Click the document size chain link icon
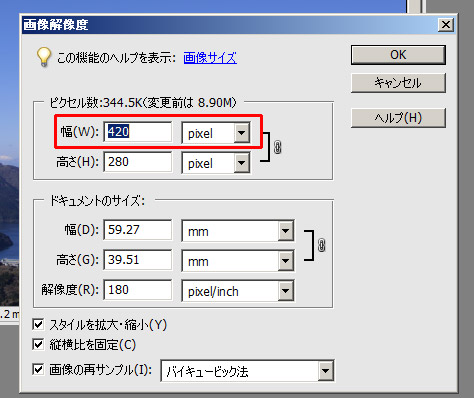Screen dimensions: 474x398 [321, 245]
